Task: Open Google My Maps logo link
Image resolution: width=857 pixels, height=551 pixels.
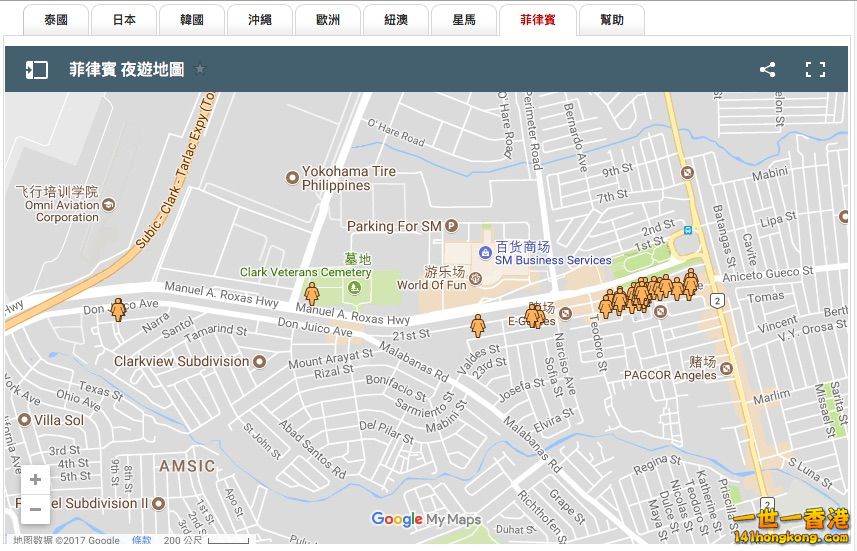Action: tap(426, 519)
